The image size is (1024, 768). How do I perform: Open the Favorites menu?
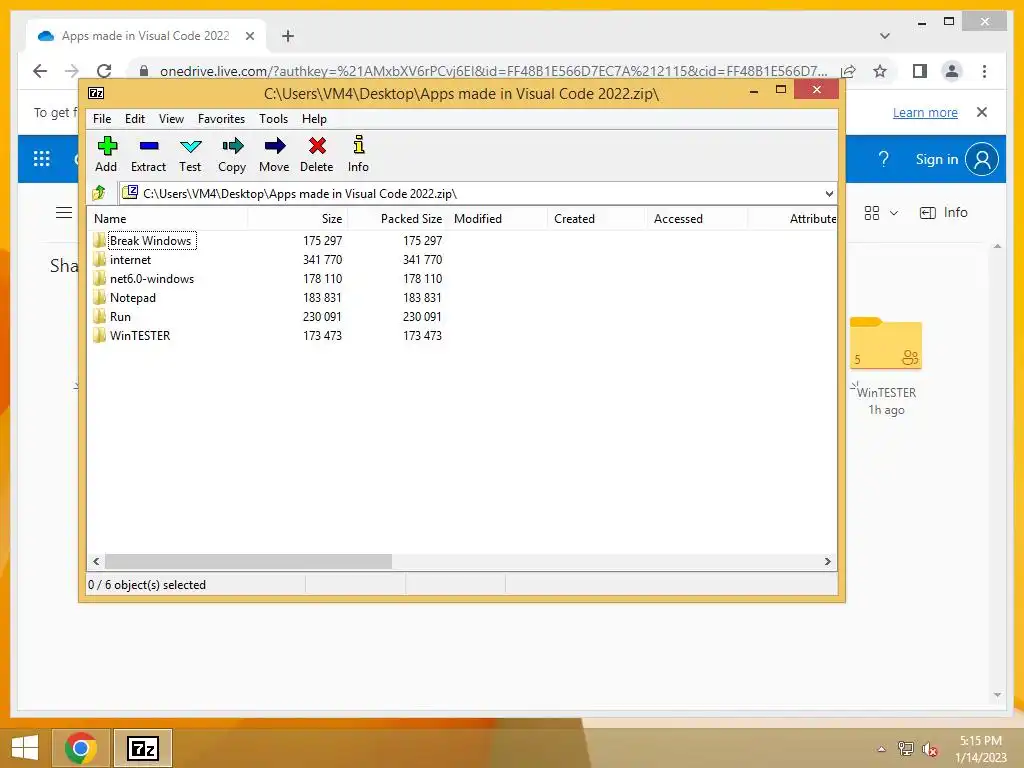pos(221,119)
